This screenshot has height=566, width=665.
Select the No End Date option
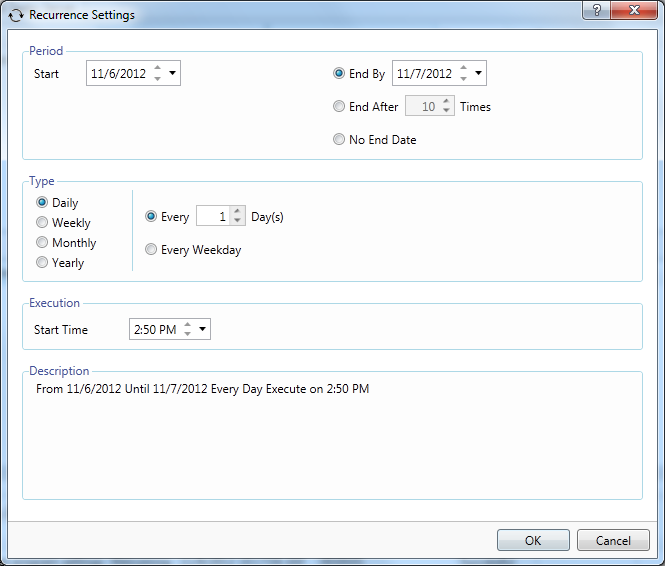[x=340, y=140]
